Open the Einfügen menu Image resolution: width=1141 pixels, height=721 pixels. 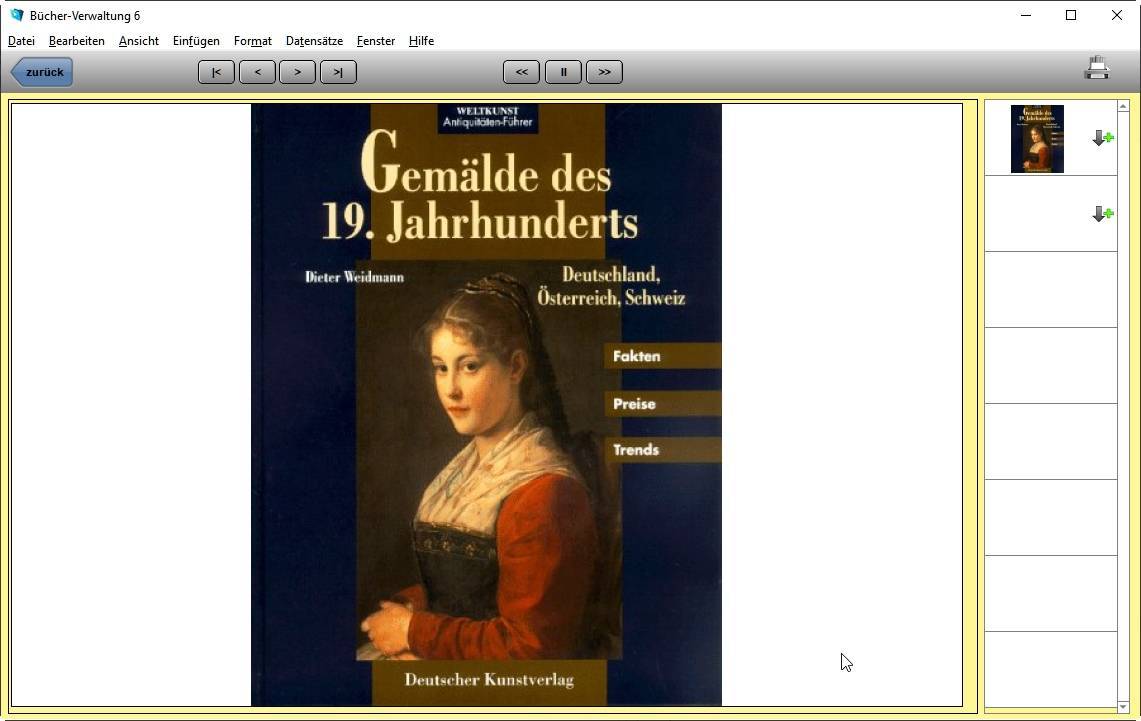(x=196, y=41)
